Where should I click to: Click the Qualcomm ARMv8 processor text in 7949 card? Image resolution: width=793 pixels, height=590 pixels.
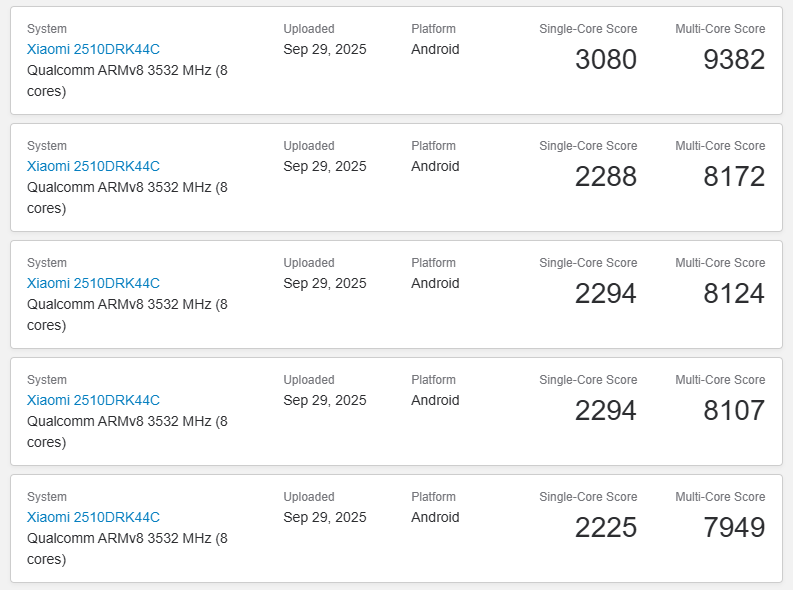point(127,549)
